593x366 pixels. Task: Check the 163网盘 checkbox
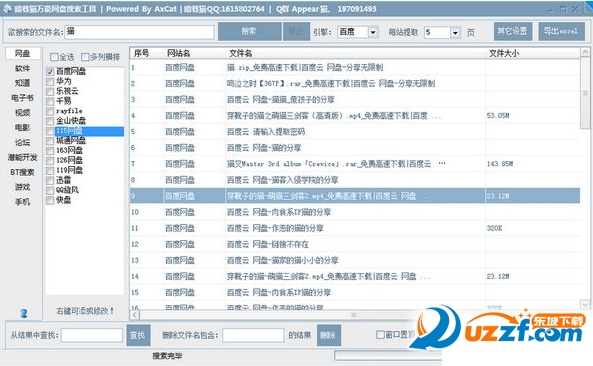coord(50,150)
